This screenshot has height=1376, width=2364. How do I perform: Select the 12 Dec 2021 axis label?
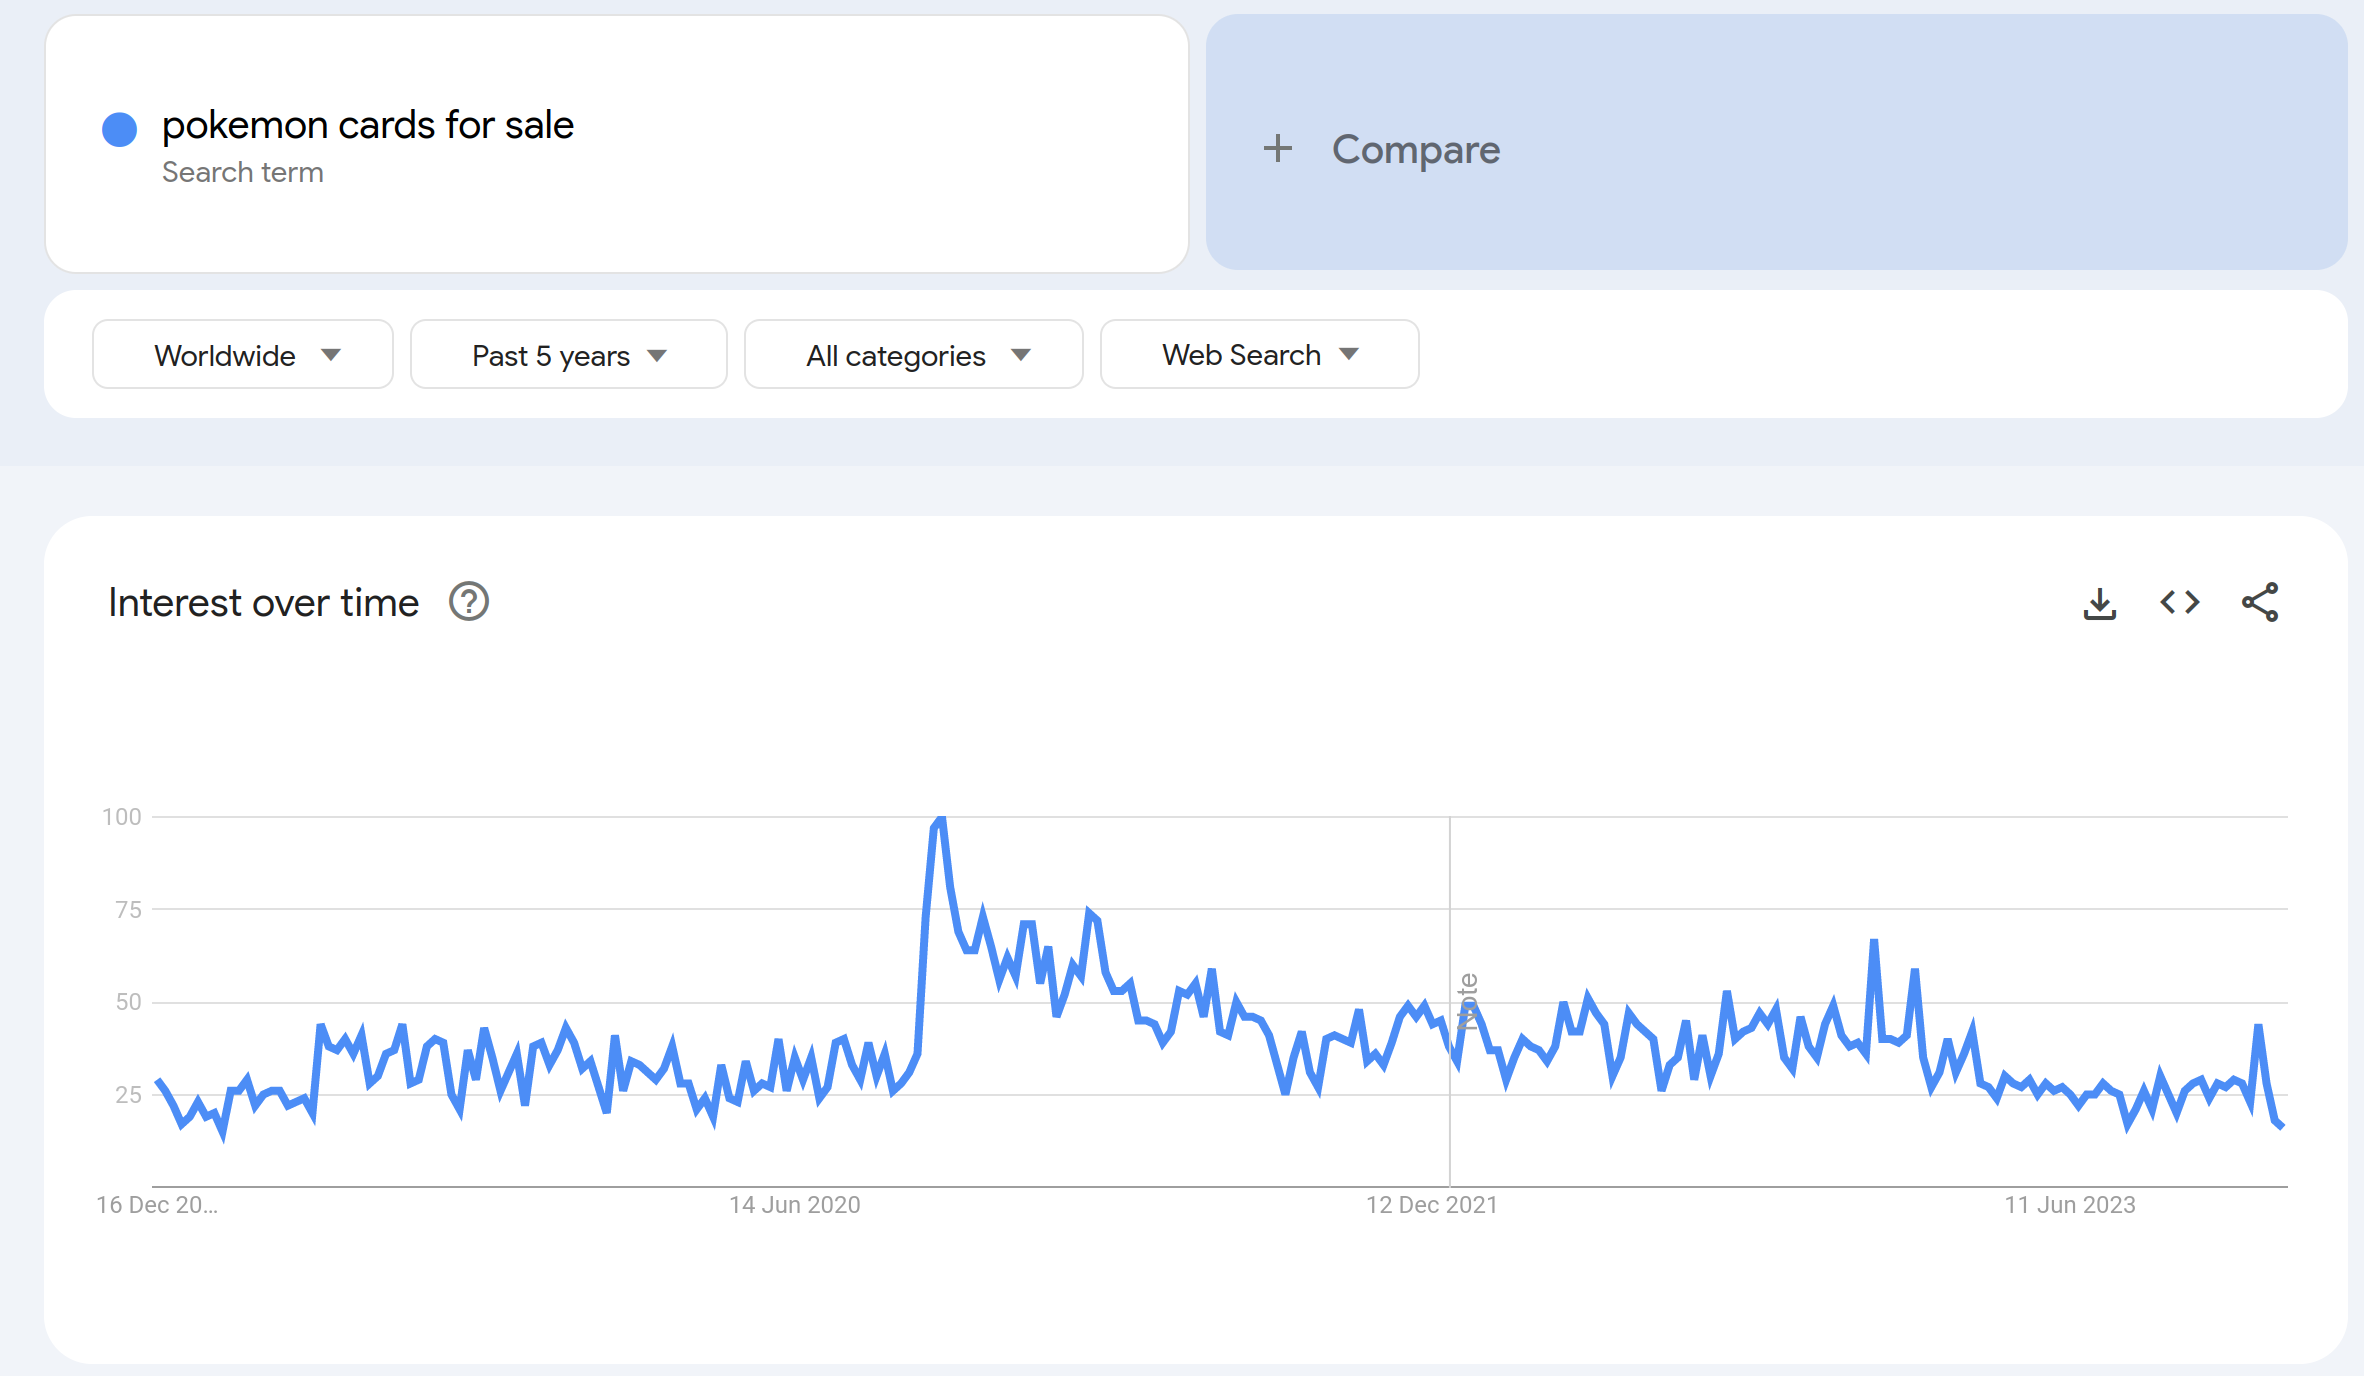pos(1432,1205)
